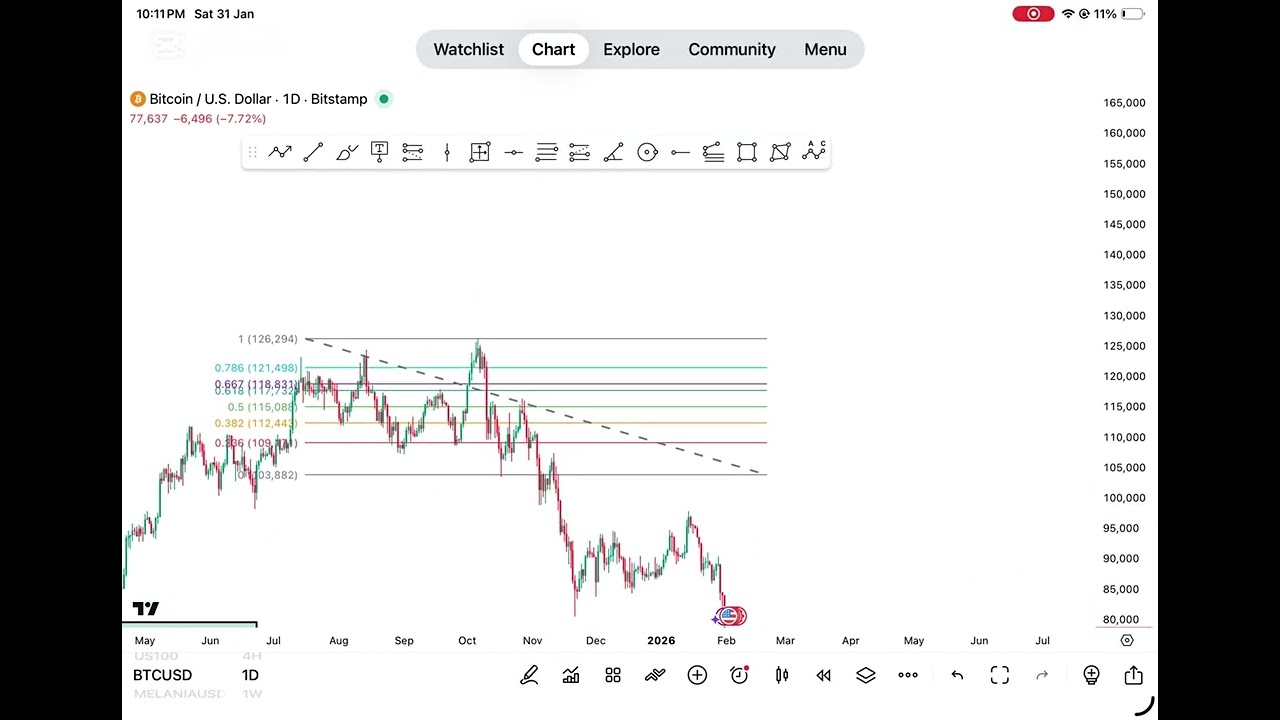Open the Menu tab
The width and height of the screenshot is (1280, 720).
pos(825,49)
